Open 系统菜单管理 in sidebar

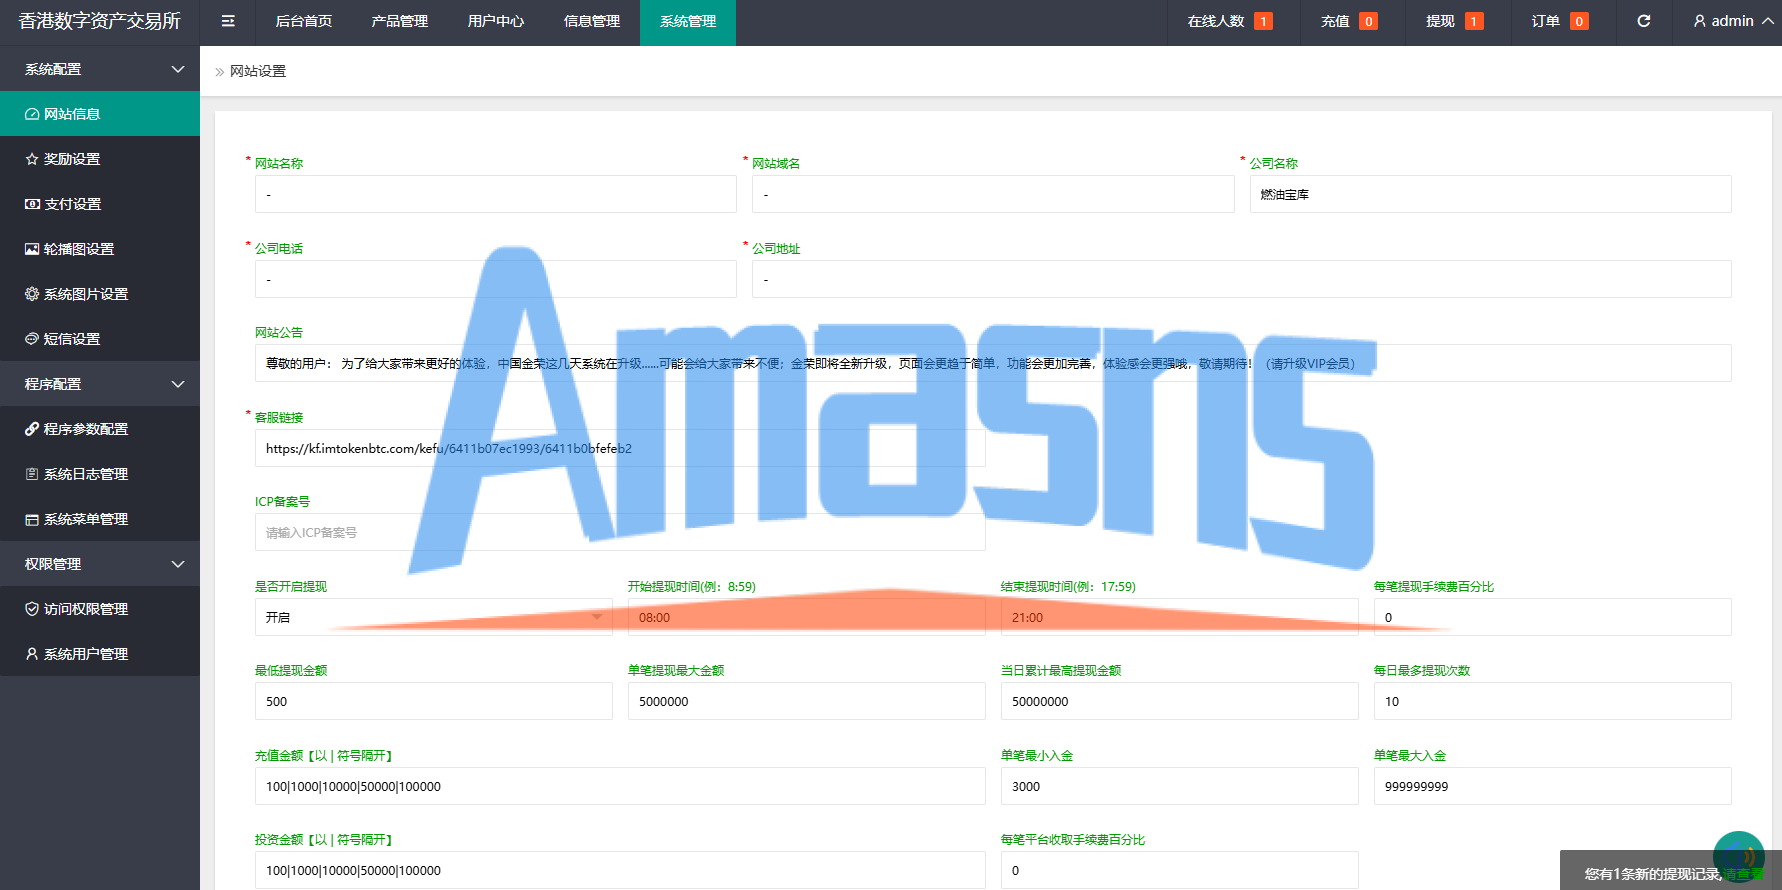100,519
